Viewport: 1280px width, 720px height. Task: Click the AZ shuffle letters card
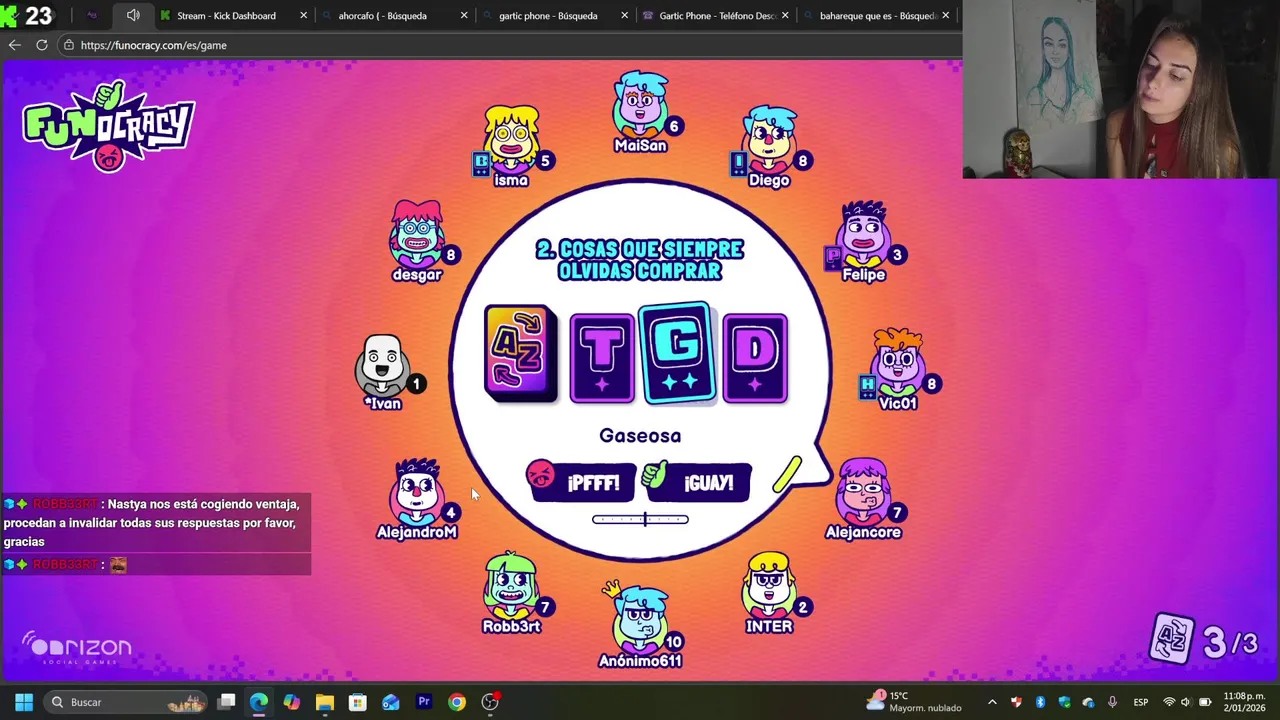[520, 354]
